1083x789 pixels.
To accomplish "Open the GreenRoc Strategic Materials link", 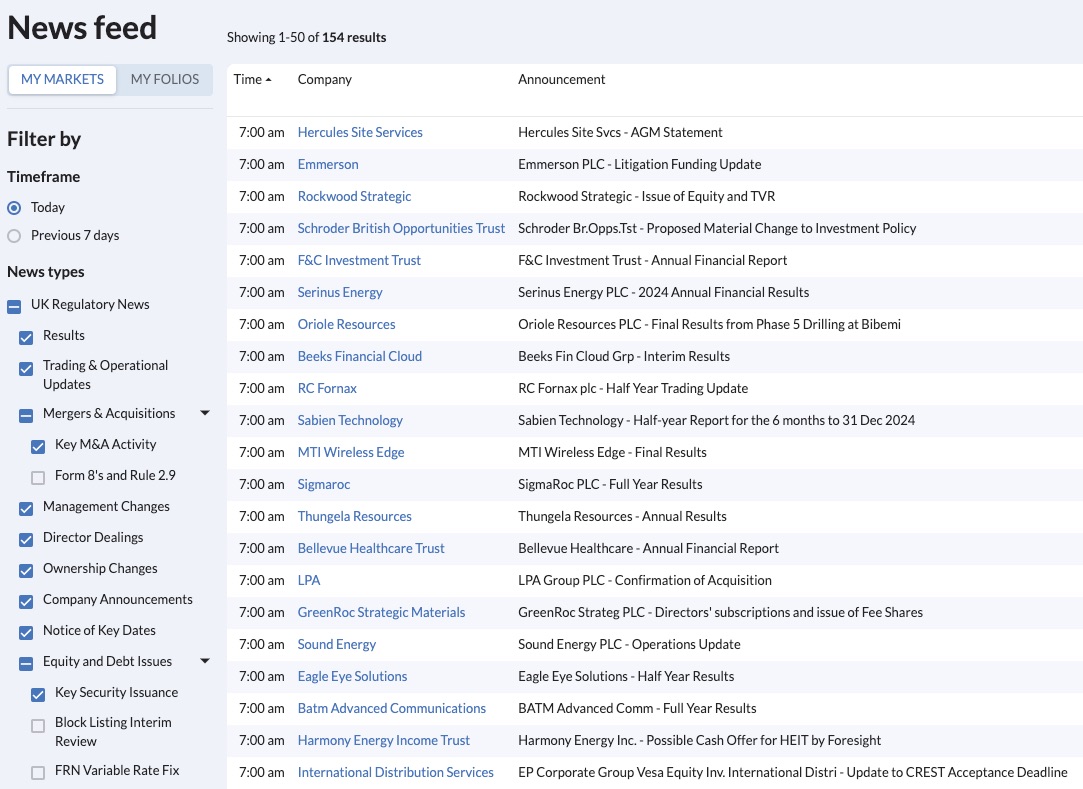I will [381, 613].
